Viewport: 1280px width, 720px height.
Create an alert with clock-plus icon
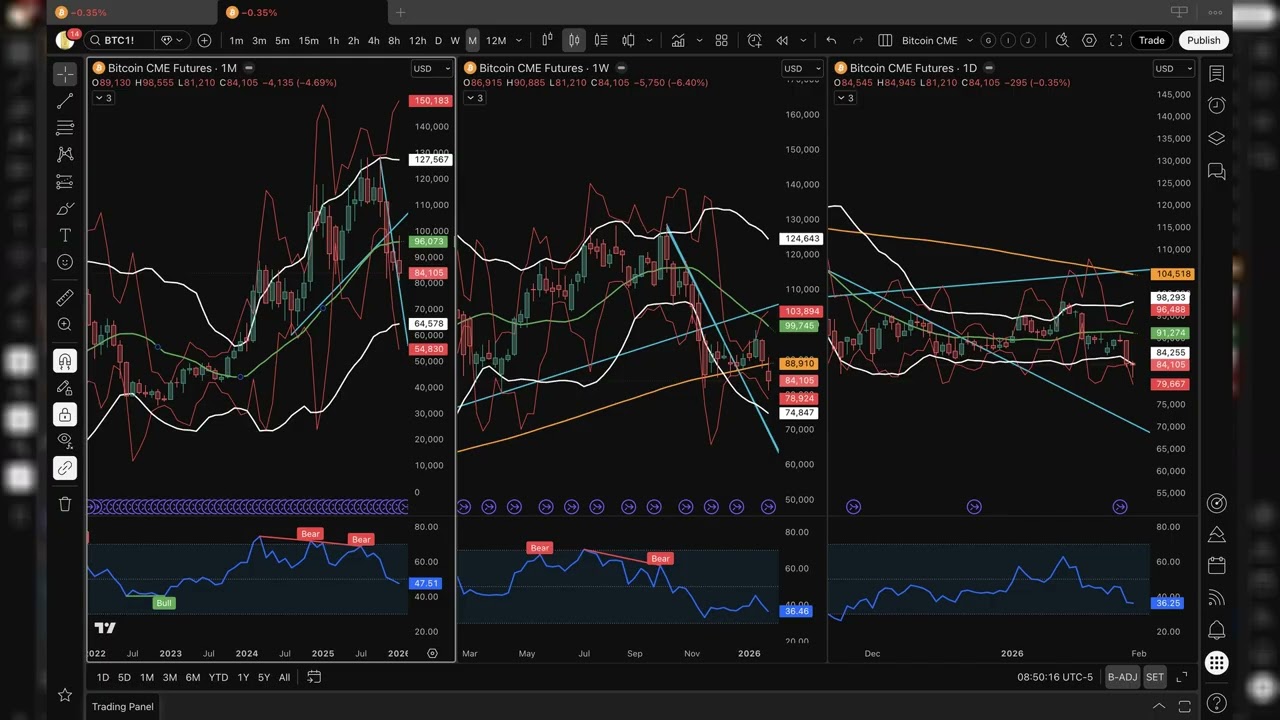(755, 40)
